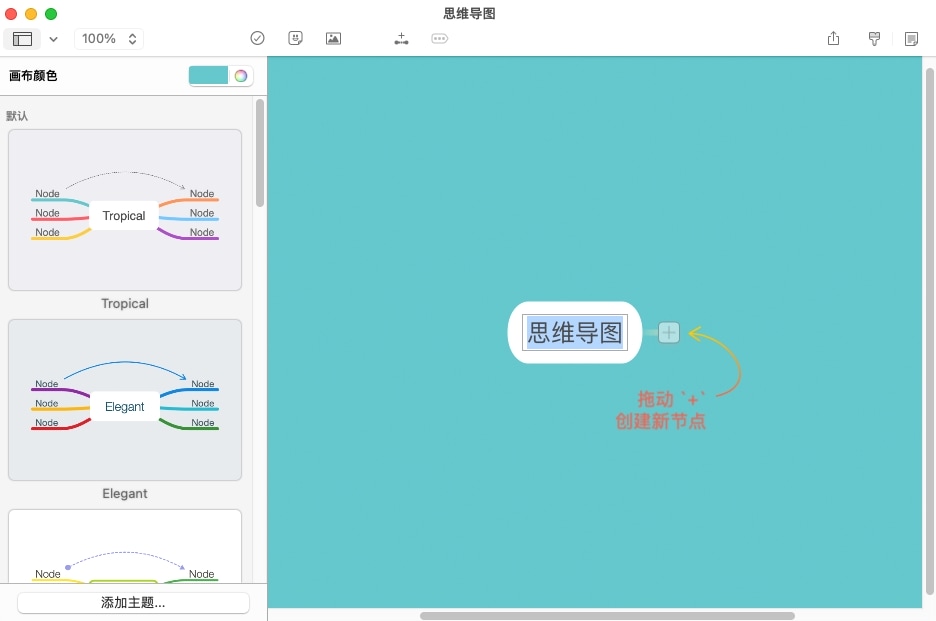Open the format paintbrush style icon

click(x=874, y=39)
